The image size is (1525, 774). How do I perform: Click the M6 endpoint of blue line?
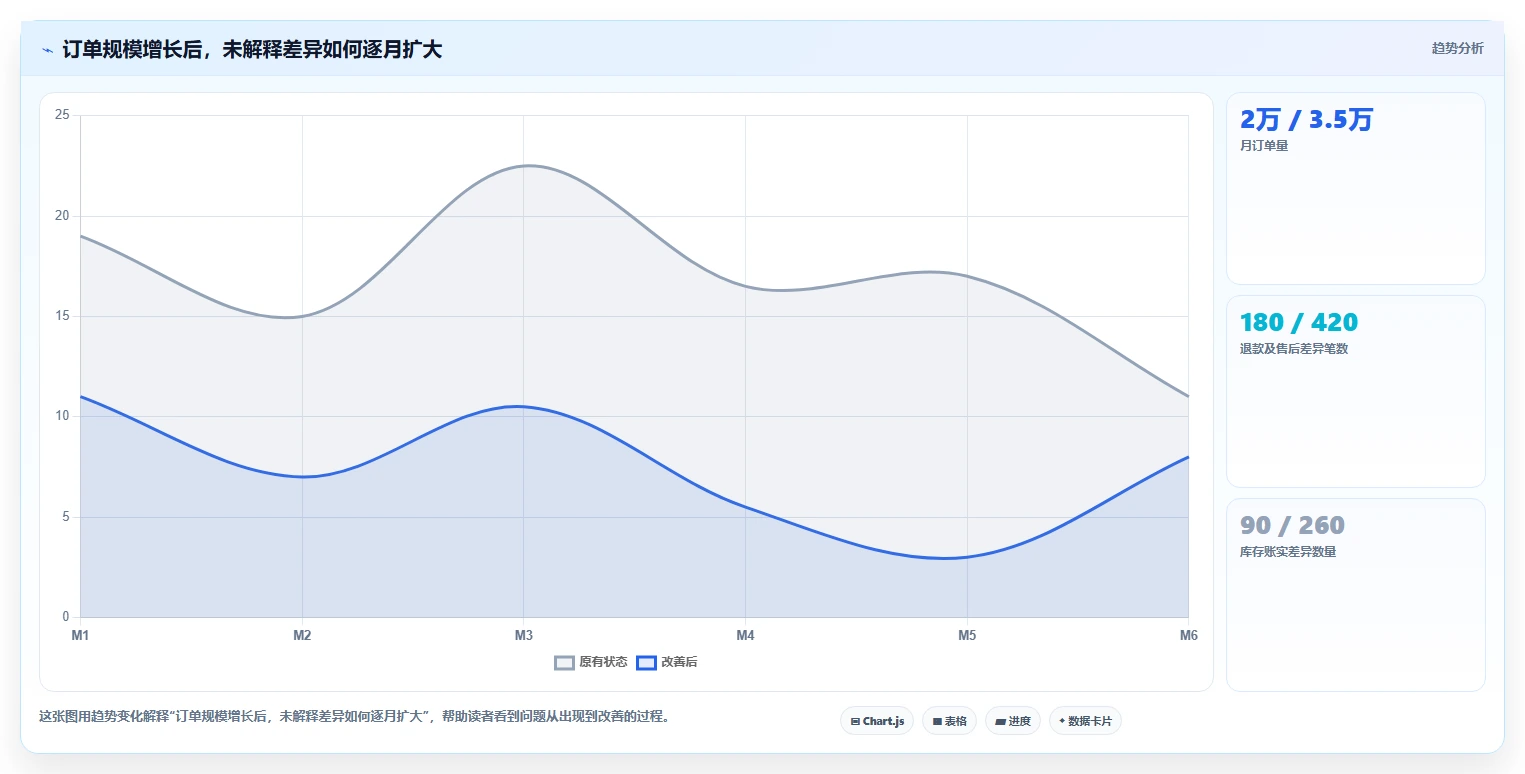(1188, 457)
